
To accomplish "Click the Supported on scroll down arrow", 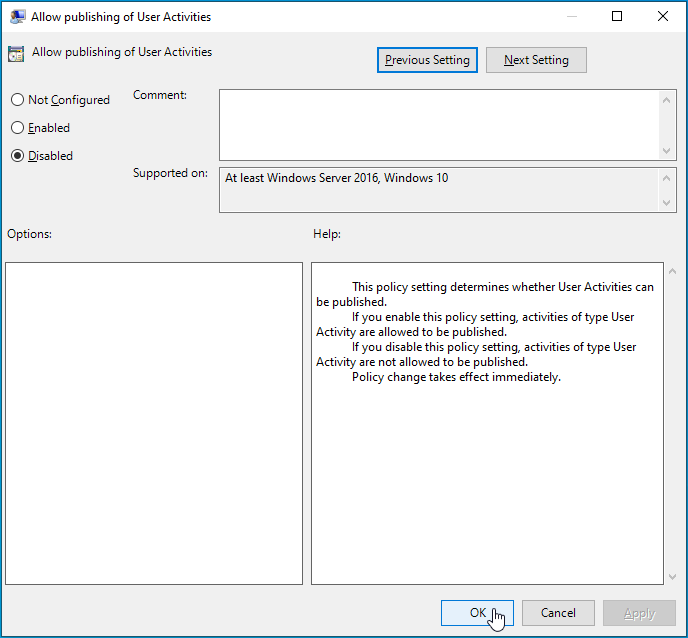I will coord(668,203).
